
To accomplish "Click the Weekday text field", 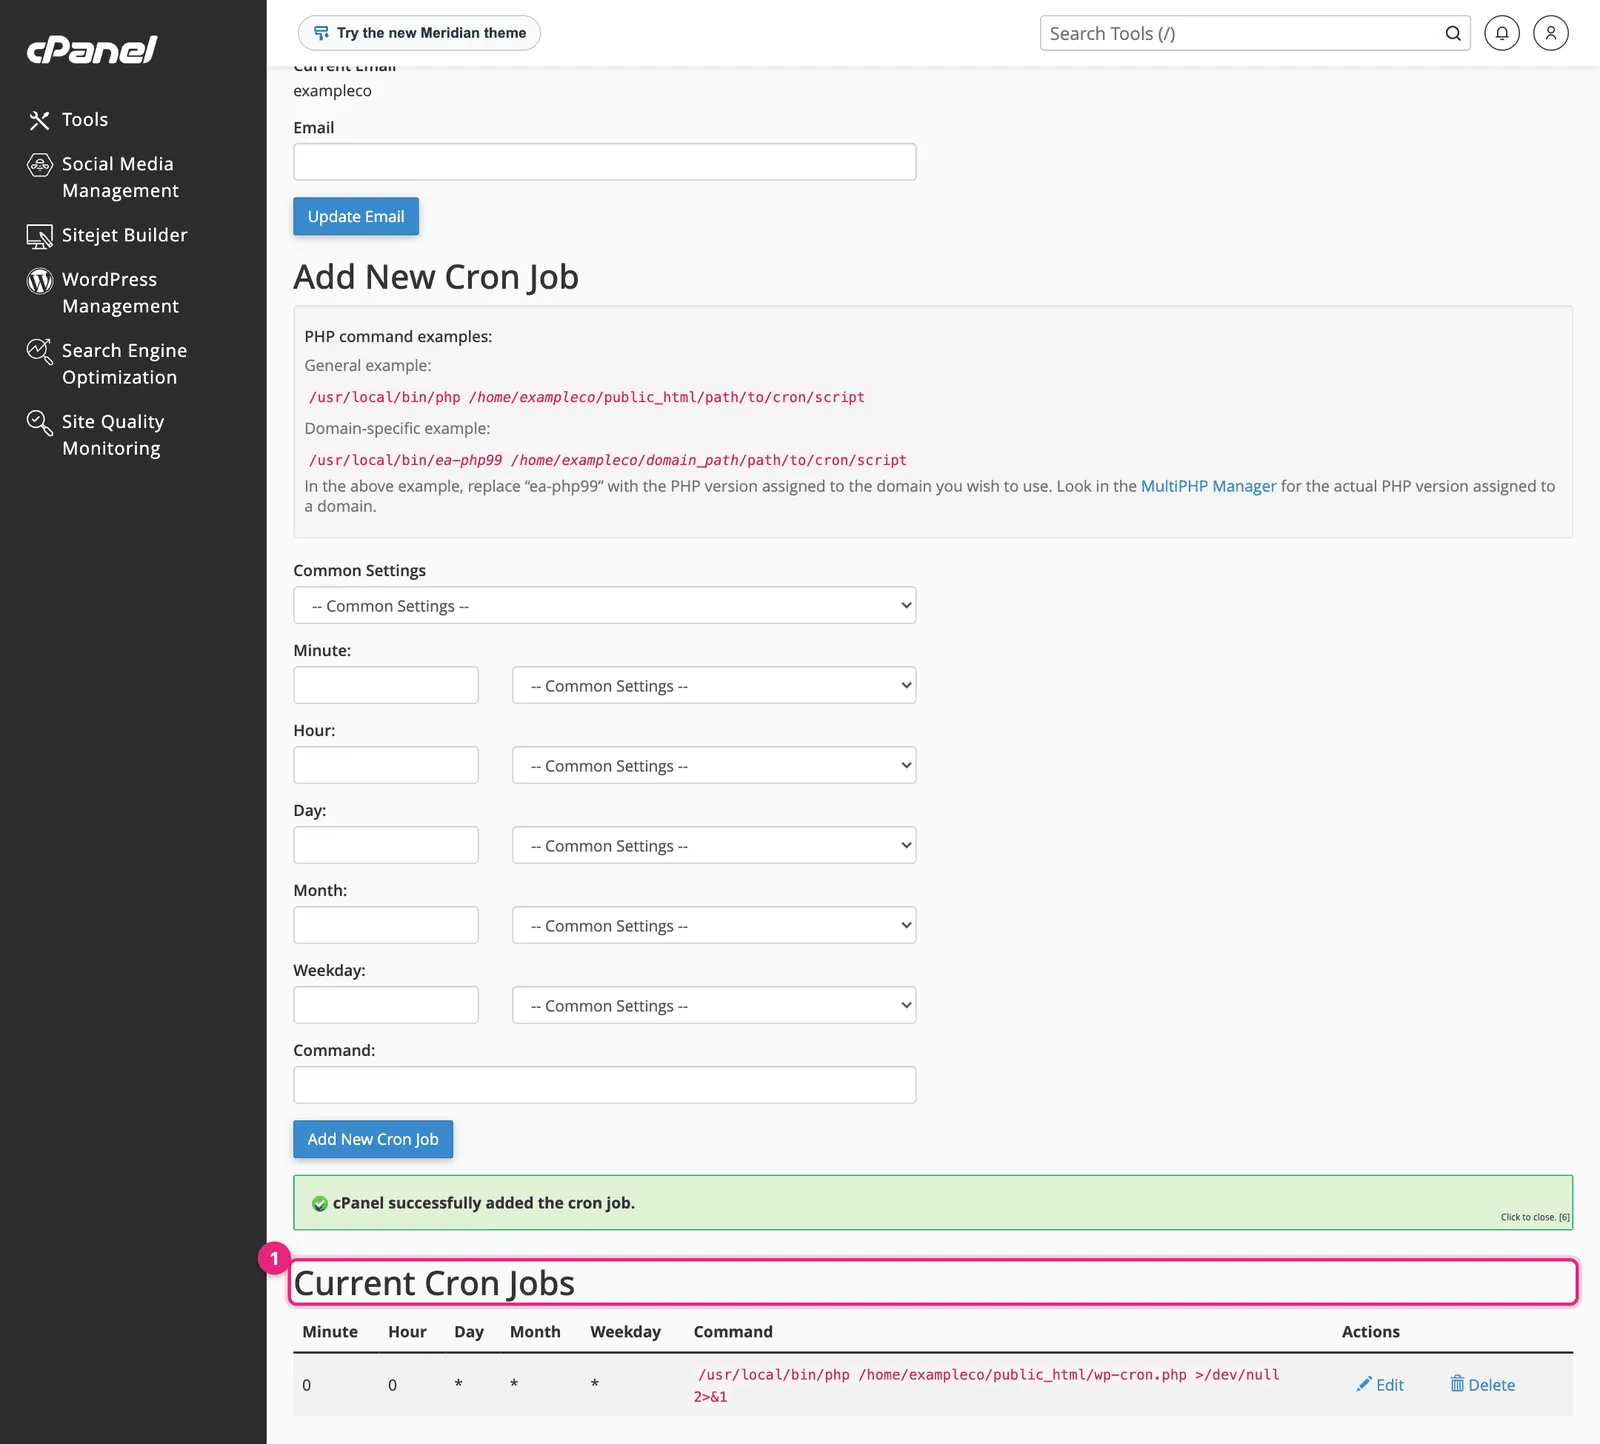I will (386, 1005).
